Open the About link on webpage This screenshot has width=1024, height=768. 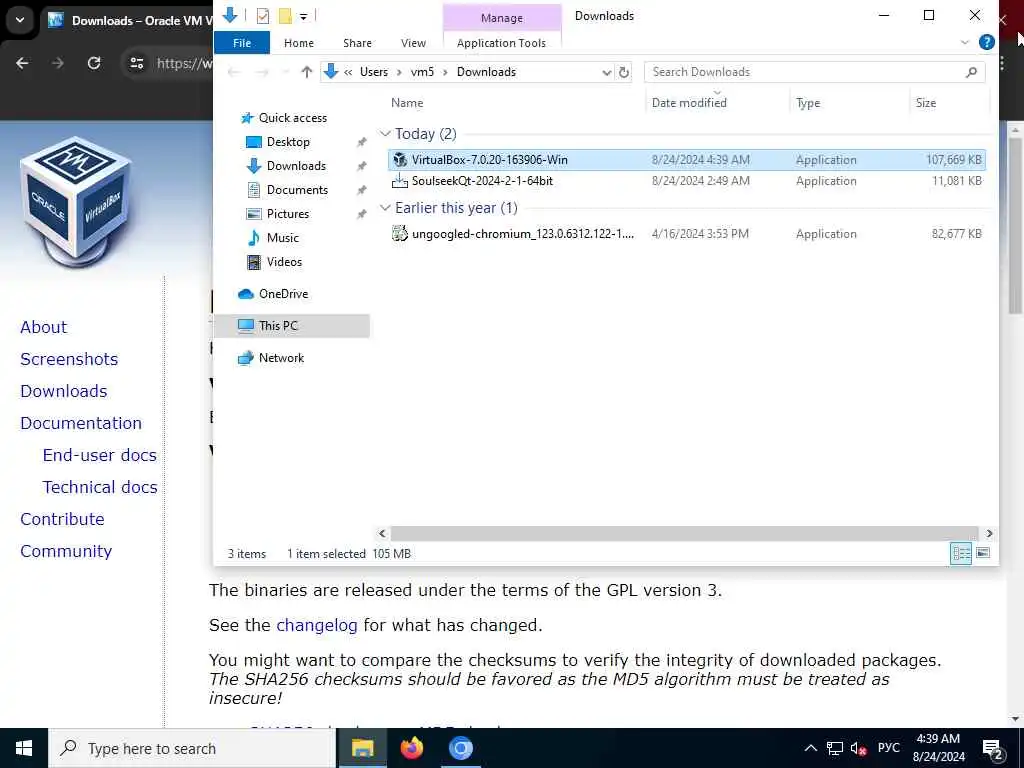point(44,327)
